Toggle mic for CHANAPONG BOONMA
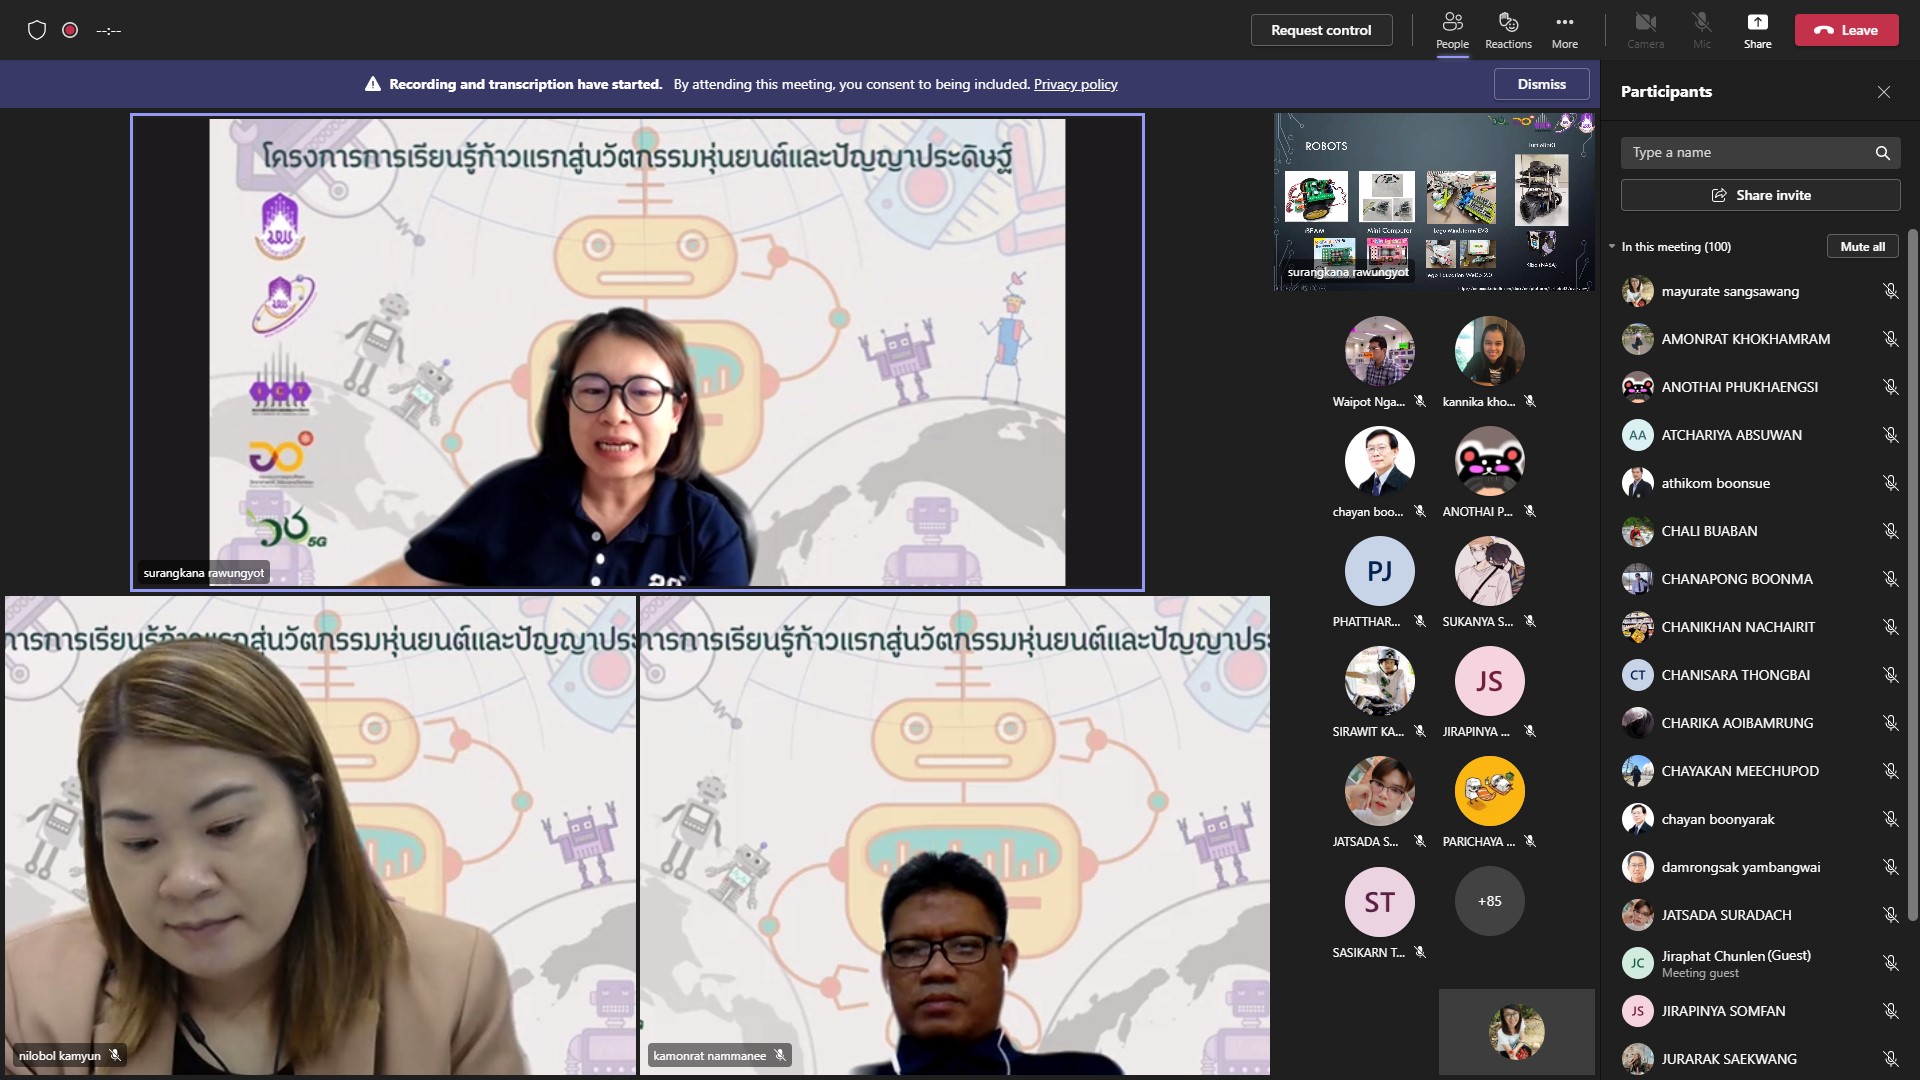Screen dimensions: 1920x1080 click(x=1890, y=579)
